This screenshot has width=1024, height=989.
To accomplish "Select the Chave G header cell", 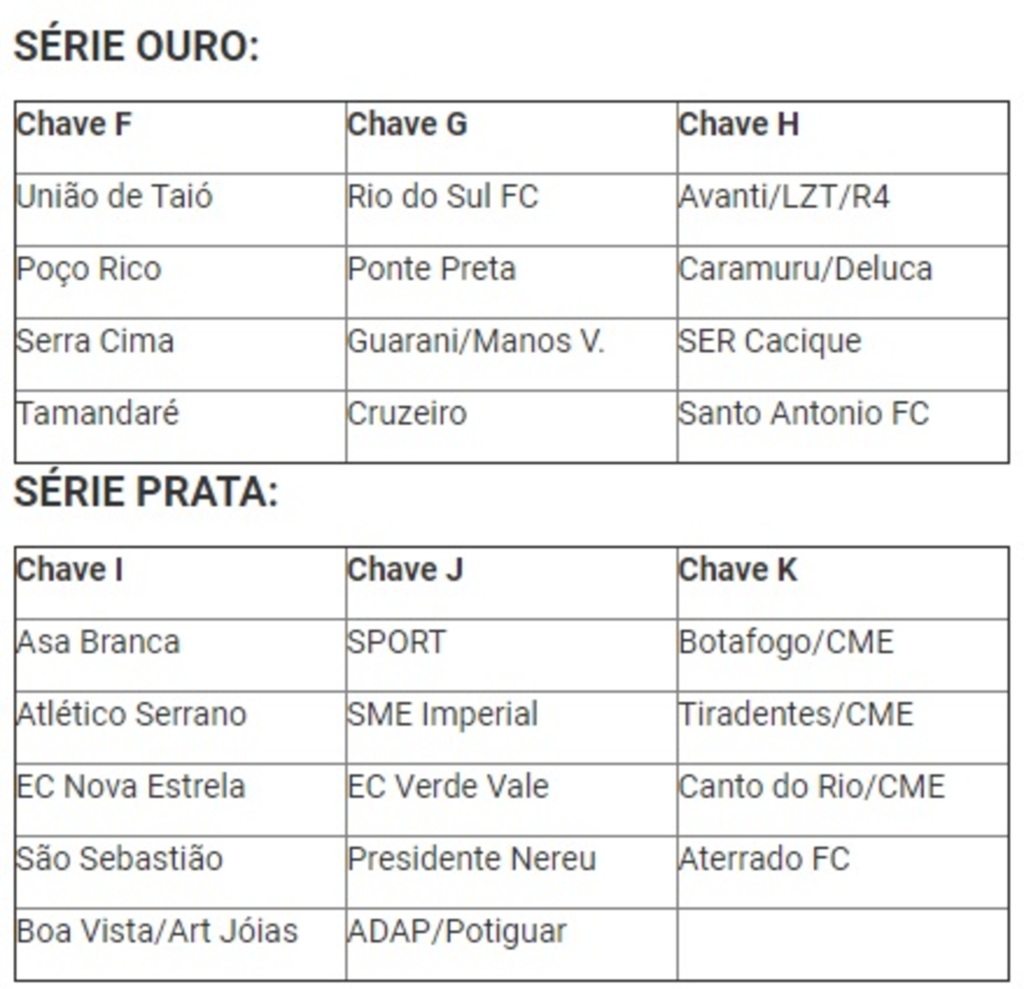I will (511, 138).
